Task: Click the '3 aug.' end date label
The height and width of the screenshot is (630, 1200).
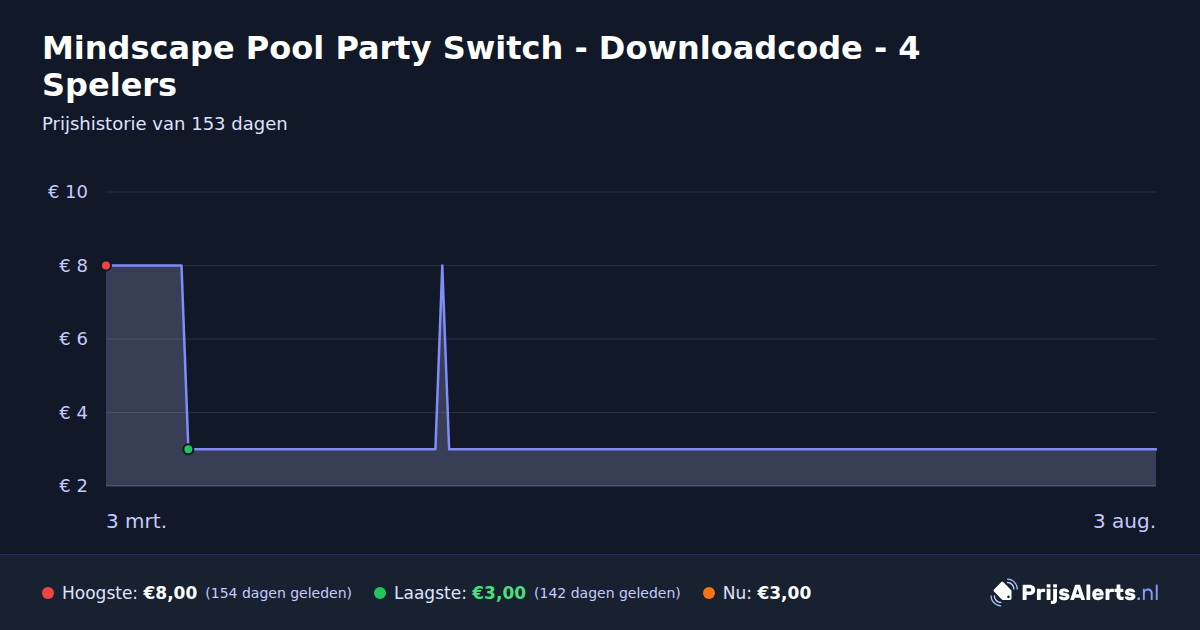Action: point(1124,521)
